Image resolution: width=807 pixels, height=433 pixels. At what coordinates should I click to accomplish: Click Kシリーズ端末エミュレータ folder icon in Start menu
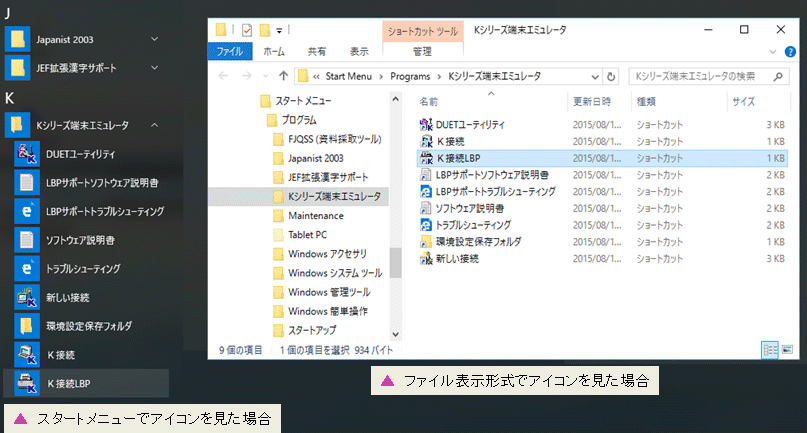coord(17,125)
